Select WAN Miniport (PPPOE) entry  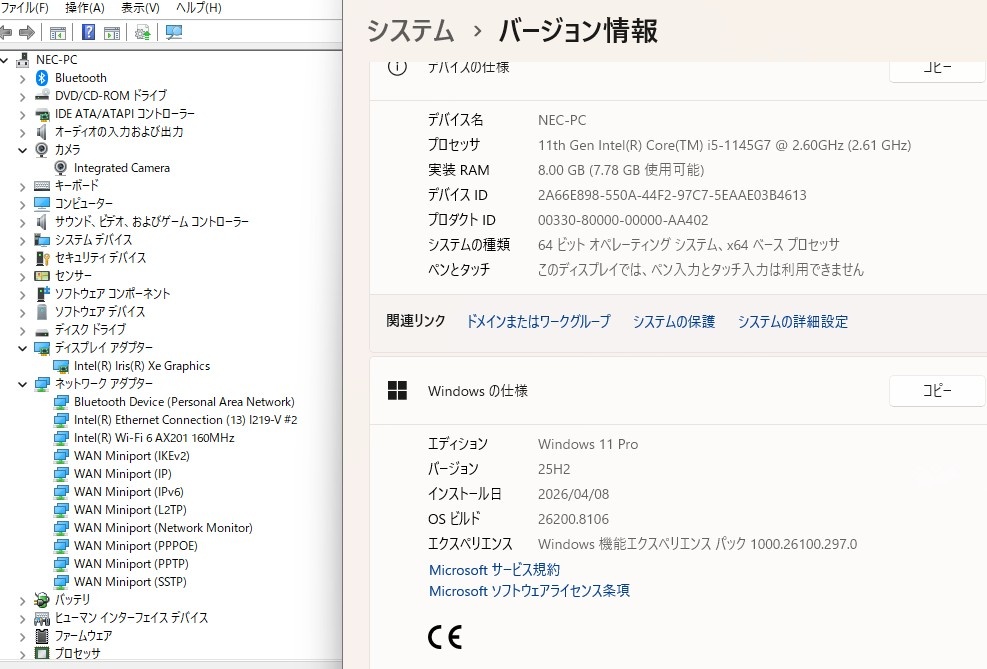pos(135,546)
